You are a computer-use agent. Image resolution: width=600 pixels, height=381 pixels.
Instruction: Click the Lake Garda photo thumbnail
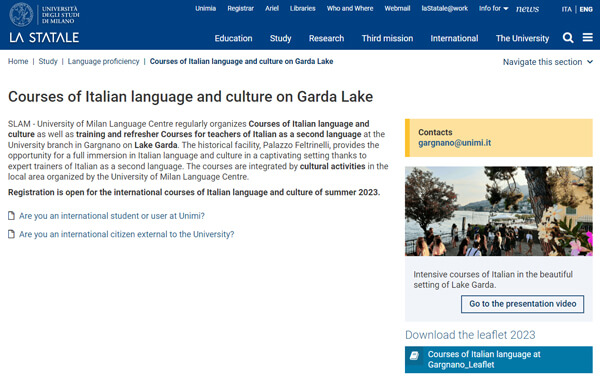click(499, 211)
